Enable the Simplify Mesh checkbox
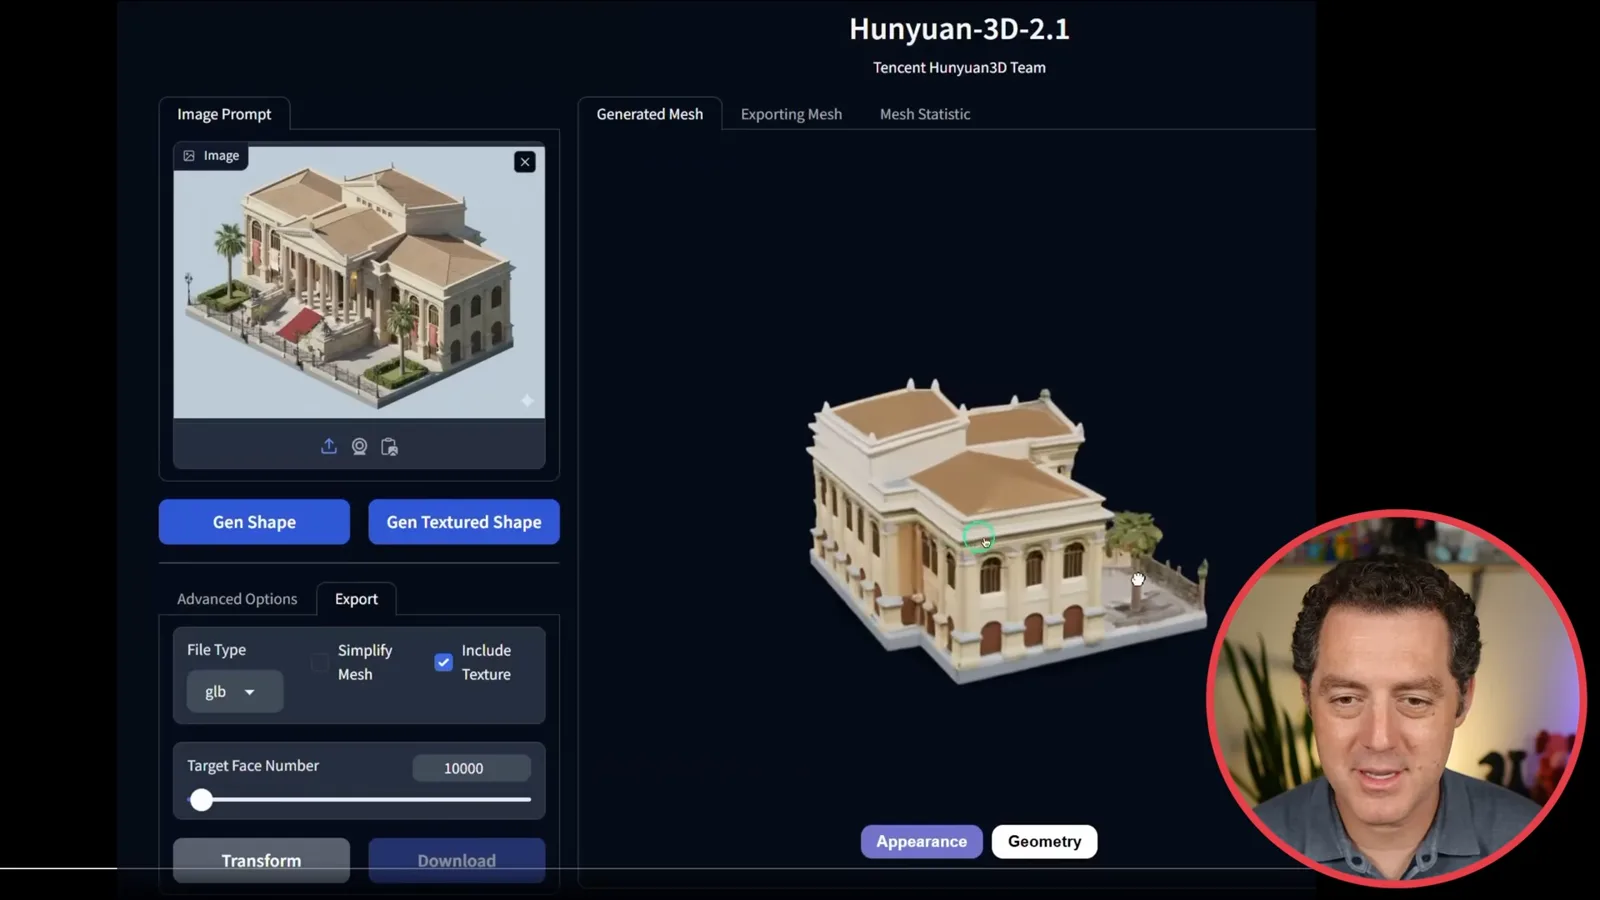The image size is (1600, 900). coord(320,662)
